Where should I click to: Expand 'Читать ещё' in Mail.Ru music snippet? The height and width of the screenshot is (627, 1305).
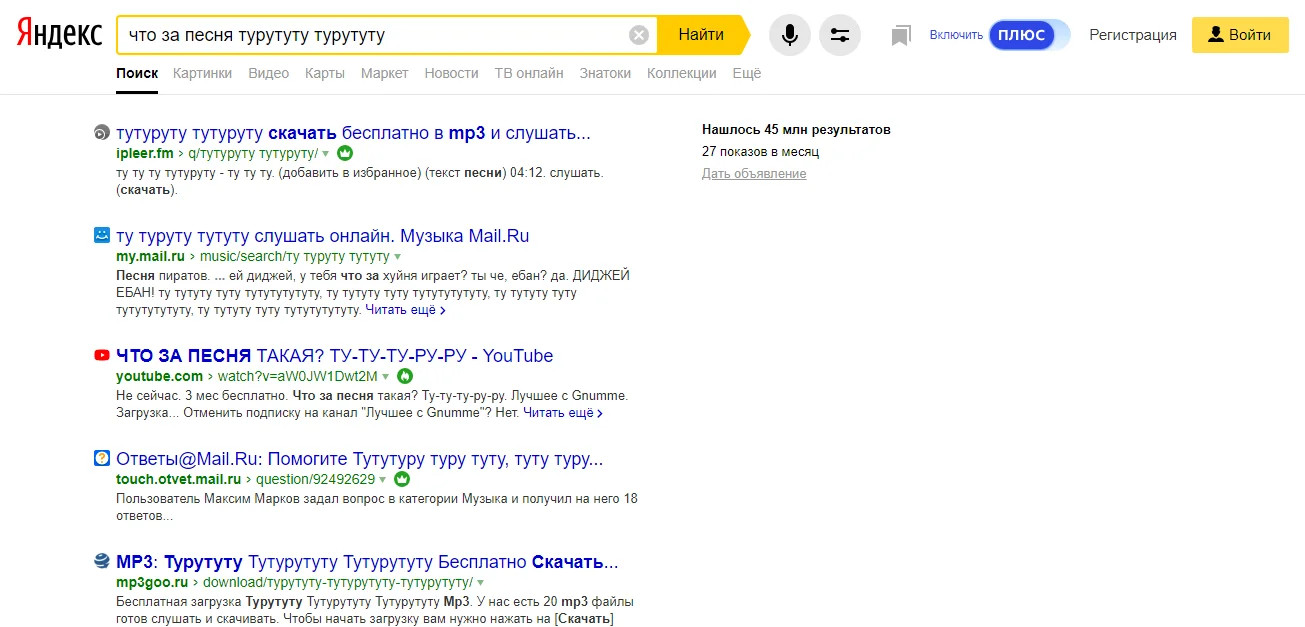pos(405,310)
